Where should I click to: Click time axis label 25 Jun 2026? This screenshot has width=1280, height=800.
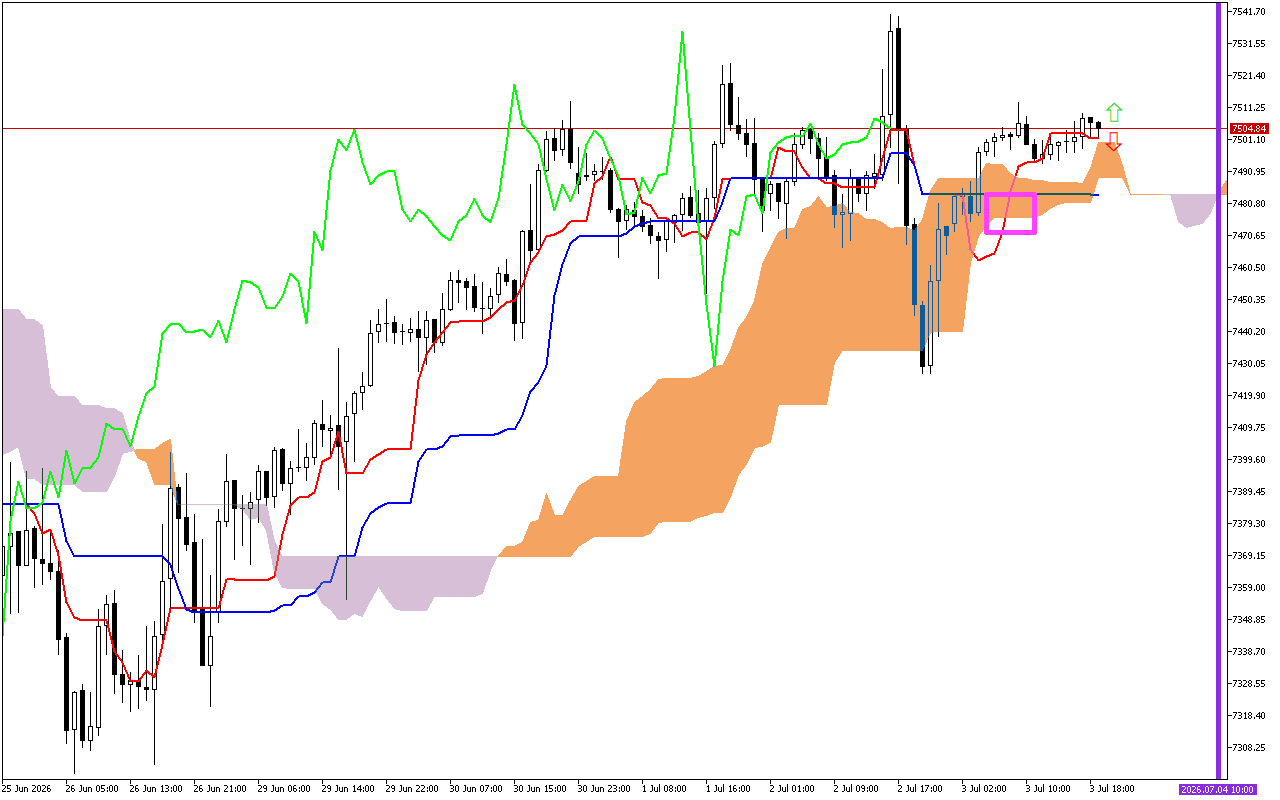pyautogui.click(x=27, y=789)
